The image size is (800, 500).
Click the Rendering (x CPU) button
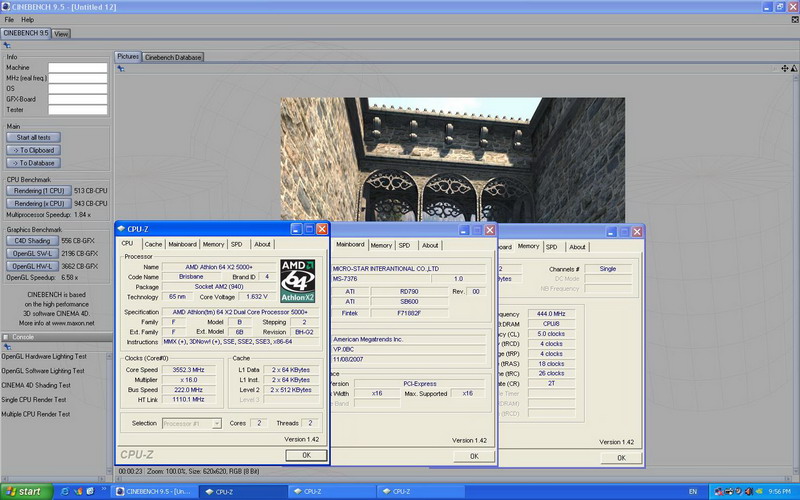pyautogui.click(x=38, y=203)
